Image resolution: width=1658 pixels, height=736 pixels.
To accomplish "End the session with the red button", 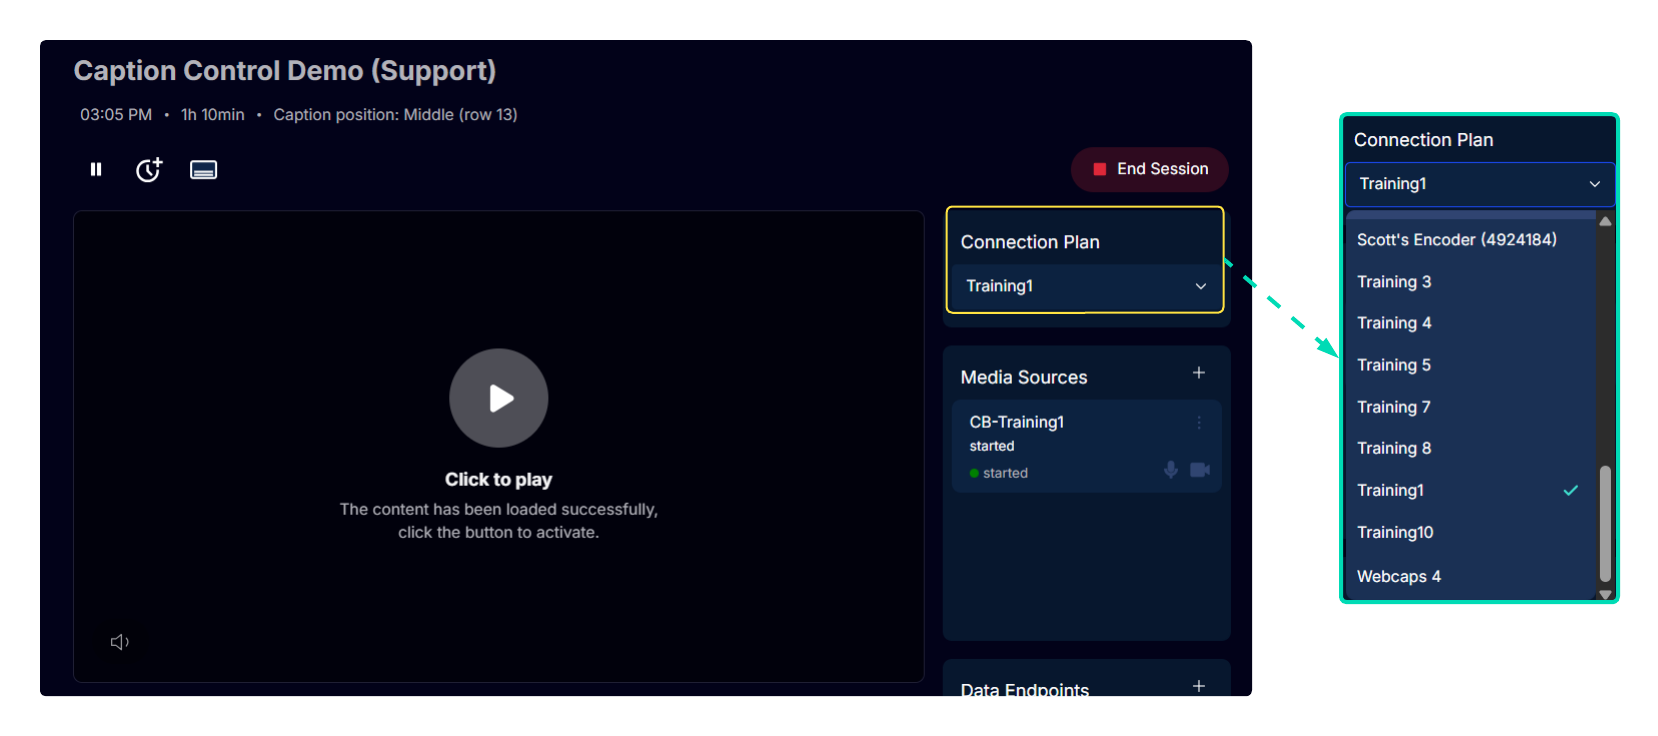I will (1150, 169).
